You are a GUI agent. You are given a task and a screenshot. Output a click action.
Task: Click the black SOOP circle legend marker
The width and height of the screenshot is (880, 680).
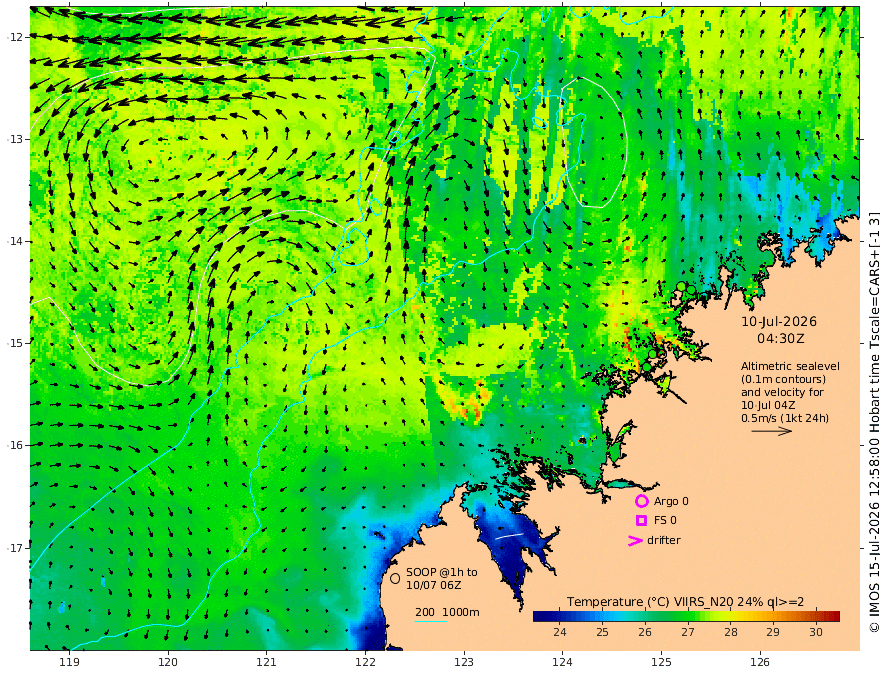click(395, 578)
